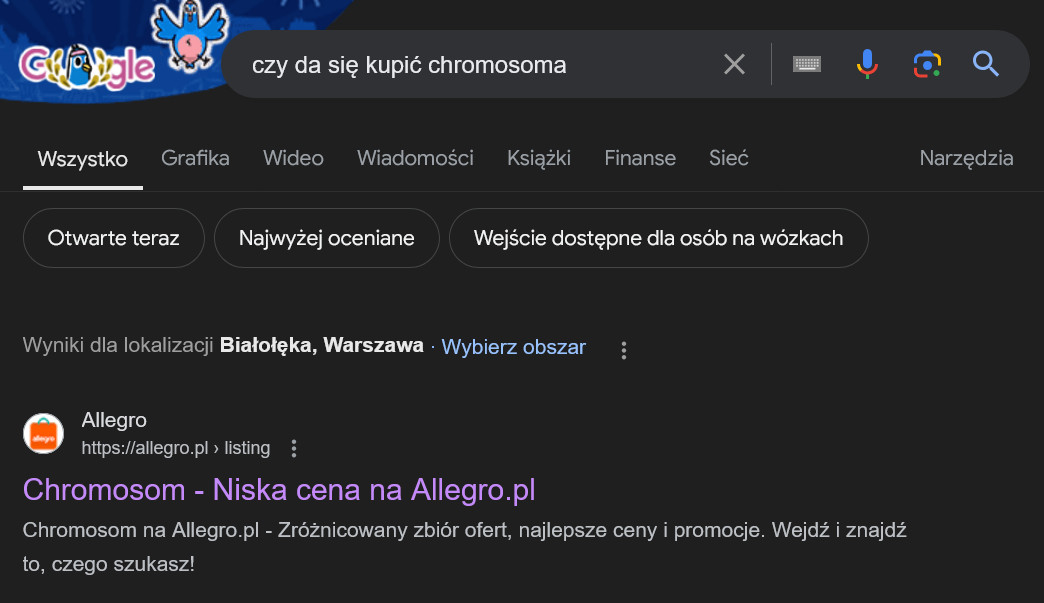This screenshot has height=603, width=1044.
Task: Start voice search with the microphone icon
Action: click(x=867, y=65)
